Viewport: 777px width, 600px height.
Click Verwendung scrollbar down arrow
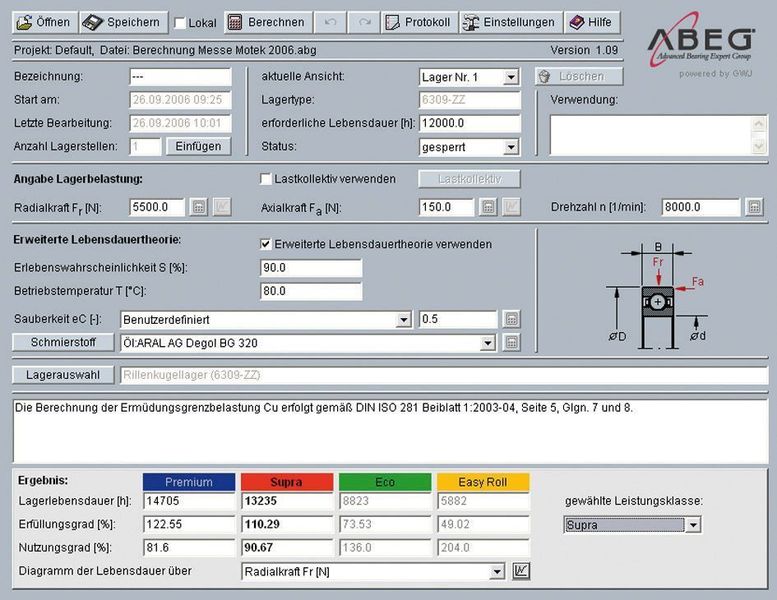(x=759, y=146)
